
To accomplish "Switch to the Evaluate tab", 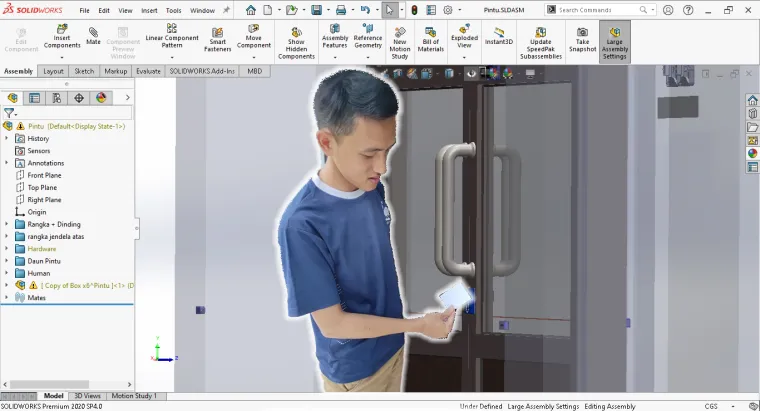I will 148,72.
